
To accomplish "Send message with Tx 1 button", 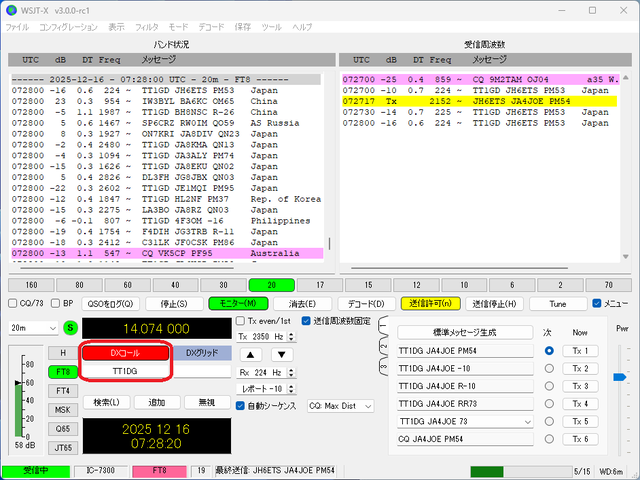I will (x=580, y=351).
